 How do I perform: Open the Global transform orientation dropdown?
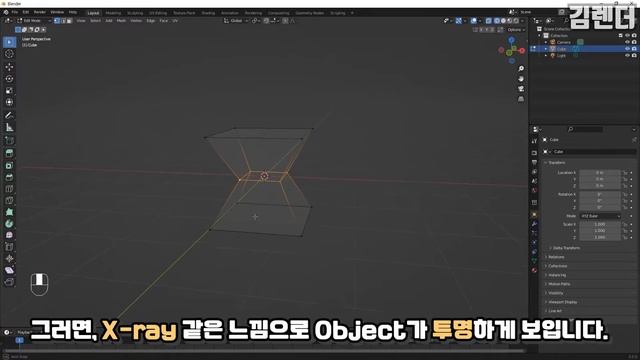coord(236,20)
